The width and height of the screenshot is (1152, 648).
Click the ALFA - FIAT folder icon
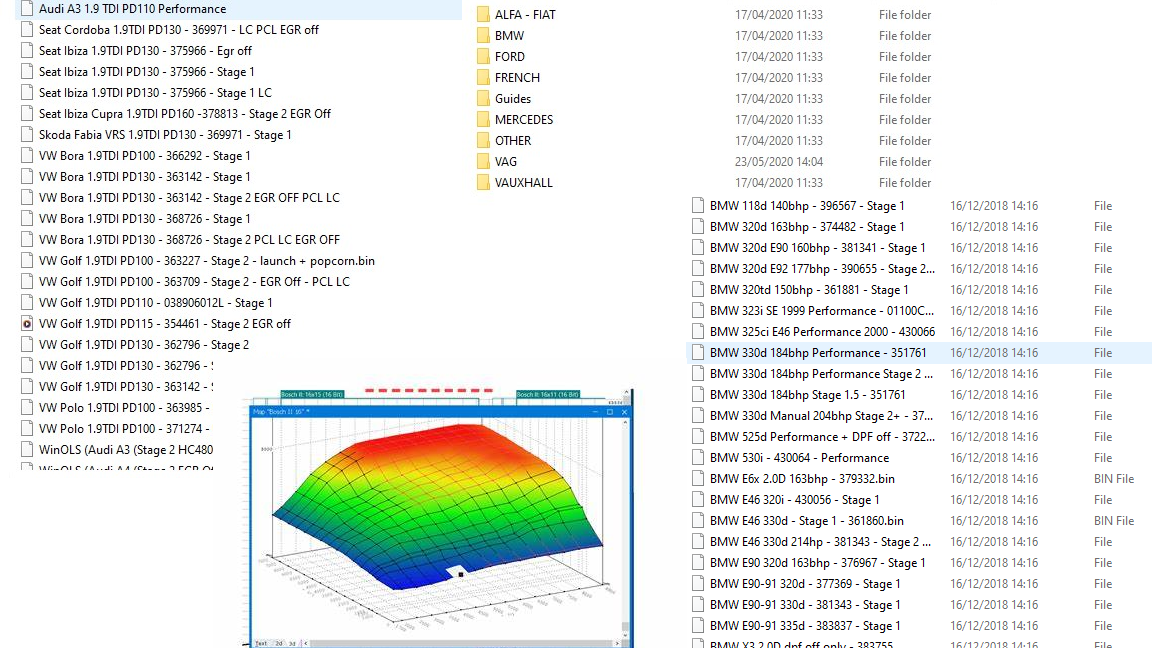point(483,15)
